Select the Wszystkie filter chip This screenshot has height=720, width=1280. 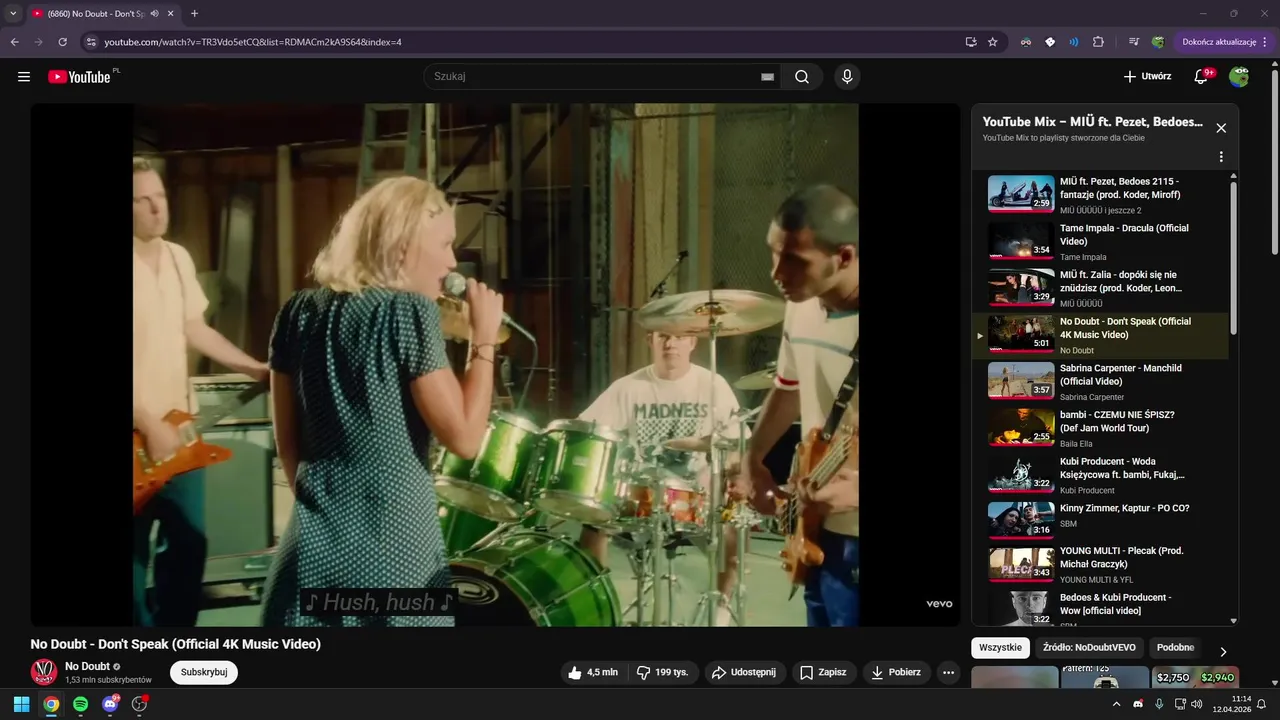(x=1000, y=648)
